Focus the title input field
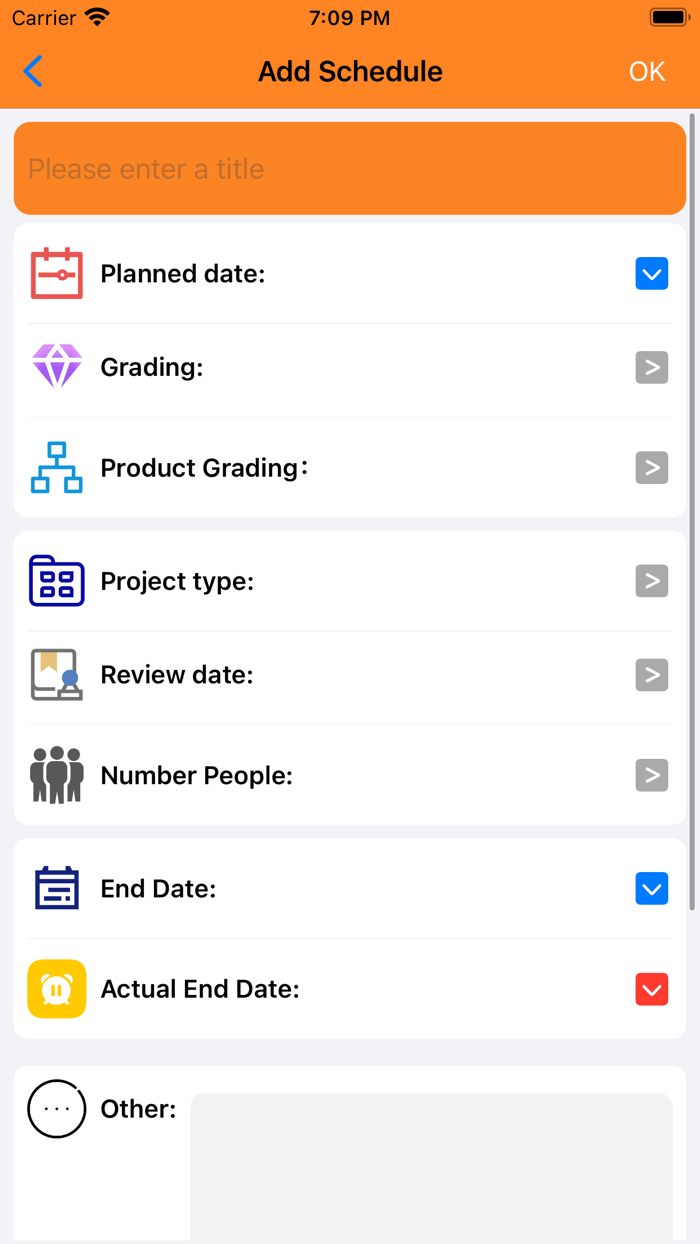Screen dimensions: 700x1244 click(x=350, y=169)
